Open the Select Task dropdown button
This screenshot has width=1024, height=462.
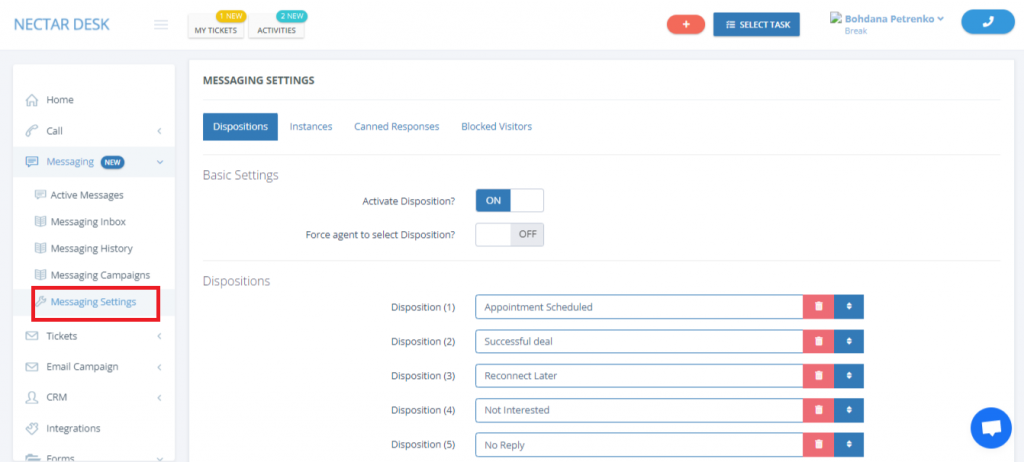coord(756,25)
